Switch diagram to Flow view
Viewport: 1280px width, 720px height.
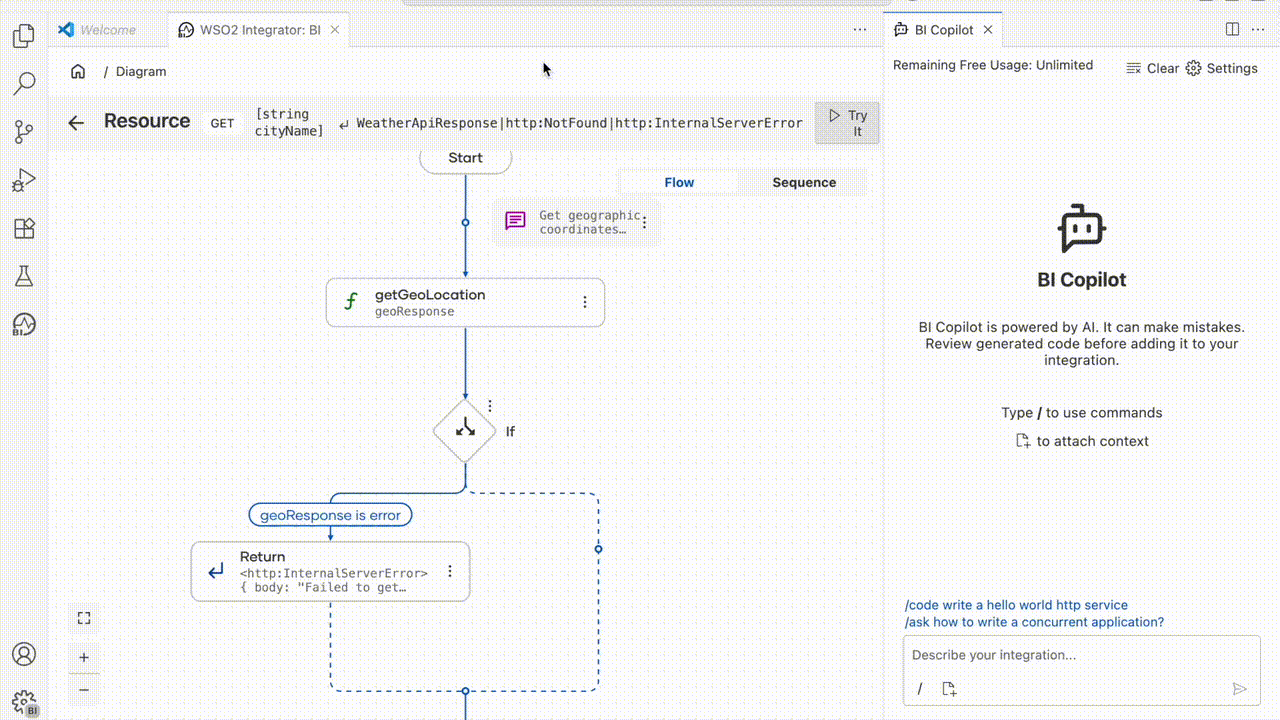(x=679, y=182)
